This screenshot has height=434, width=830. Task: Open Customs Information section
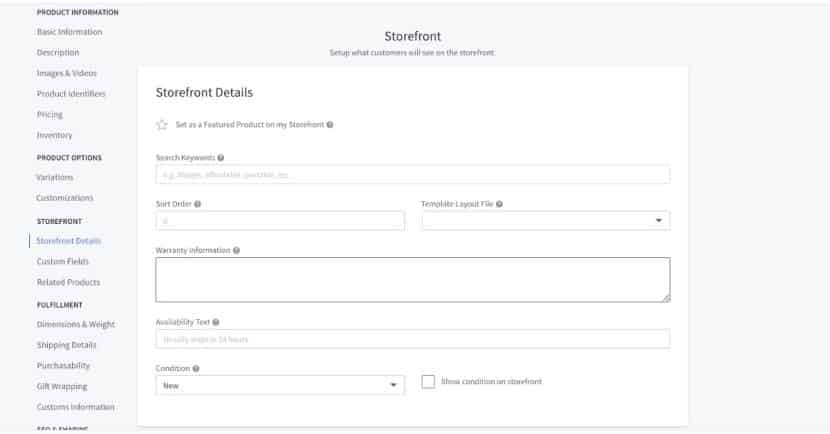[76, 407]
